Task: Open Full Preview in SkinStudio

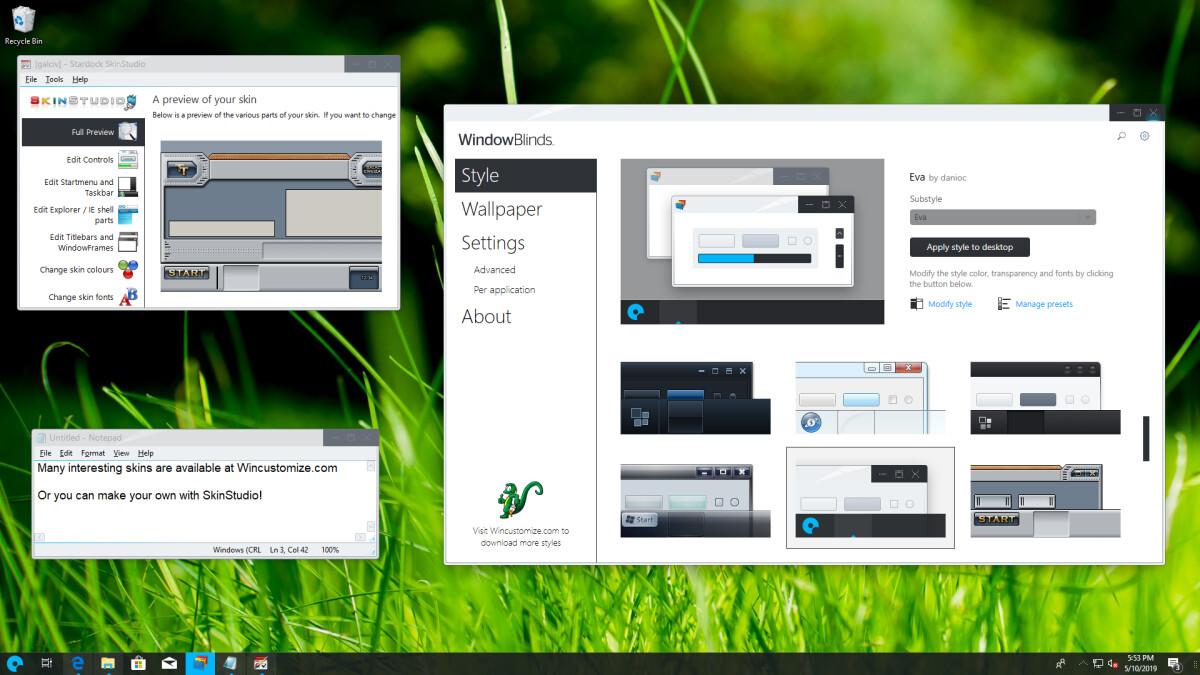Action: pos(82,131)
